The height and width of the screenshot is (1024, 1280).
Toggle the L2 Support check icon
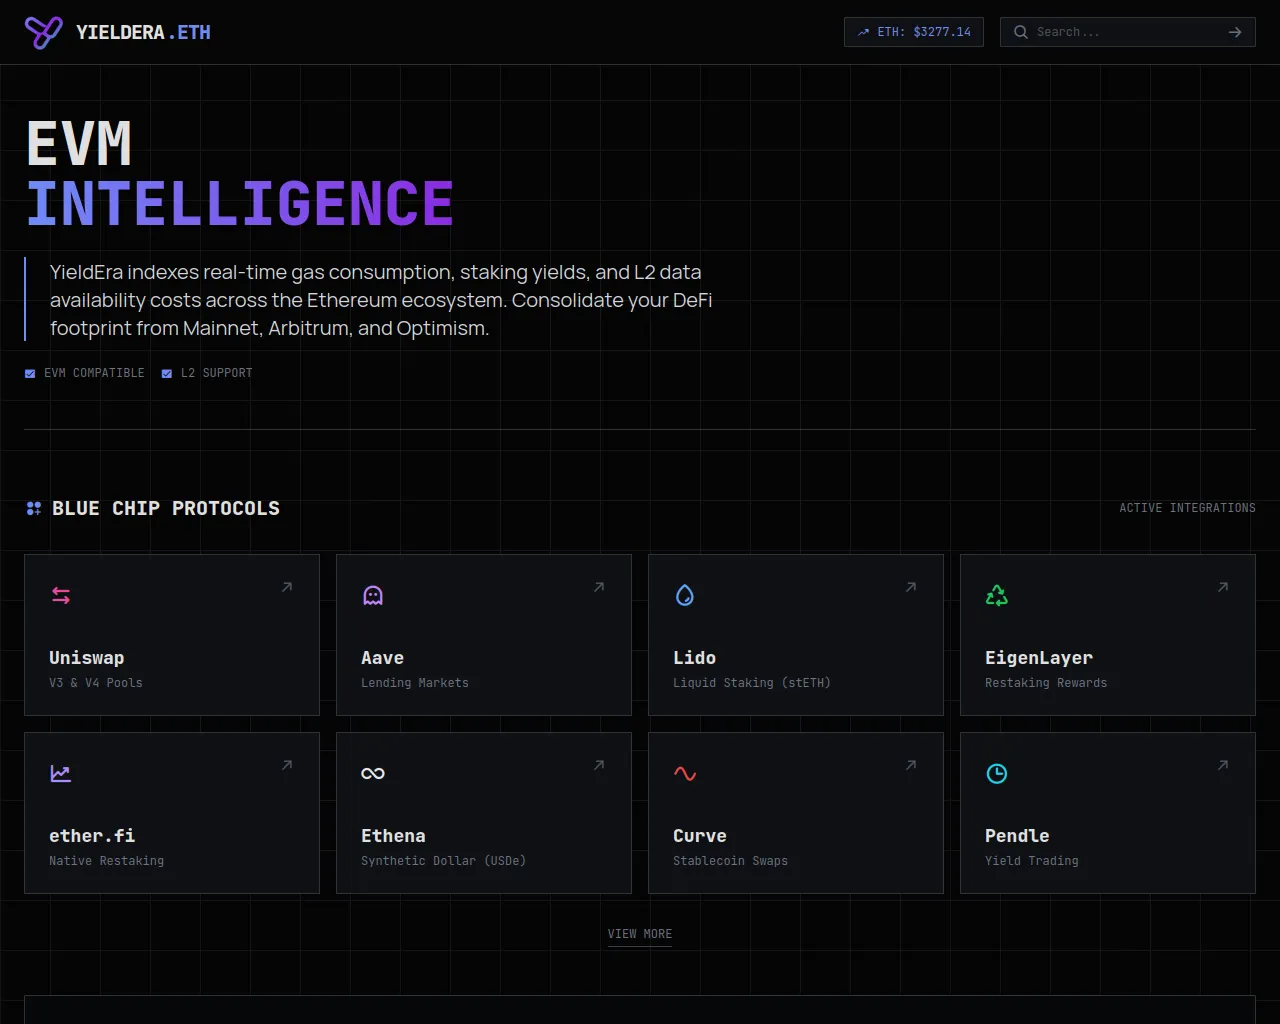[x=167, y=373]
